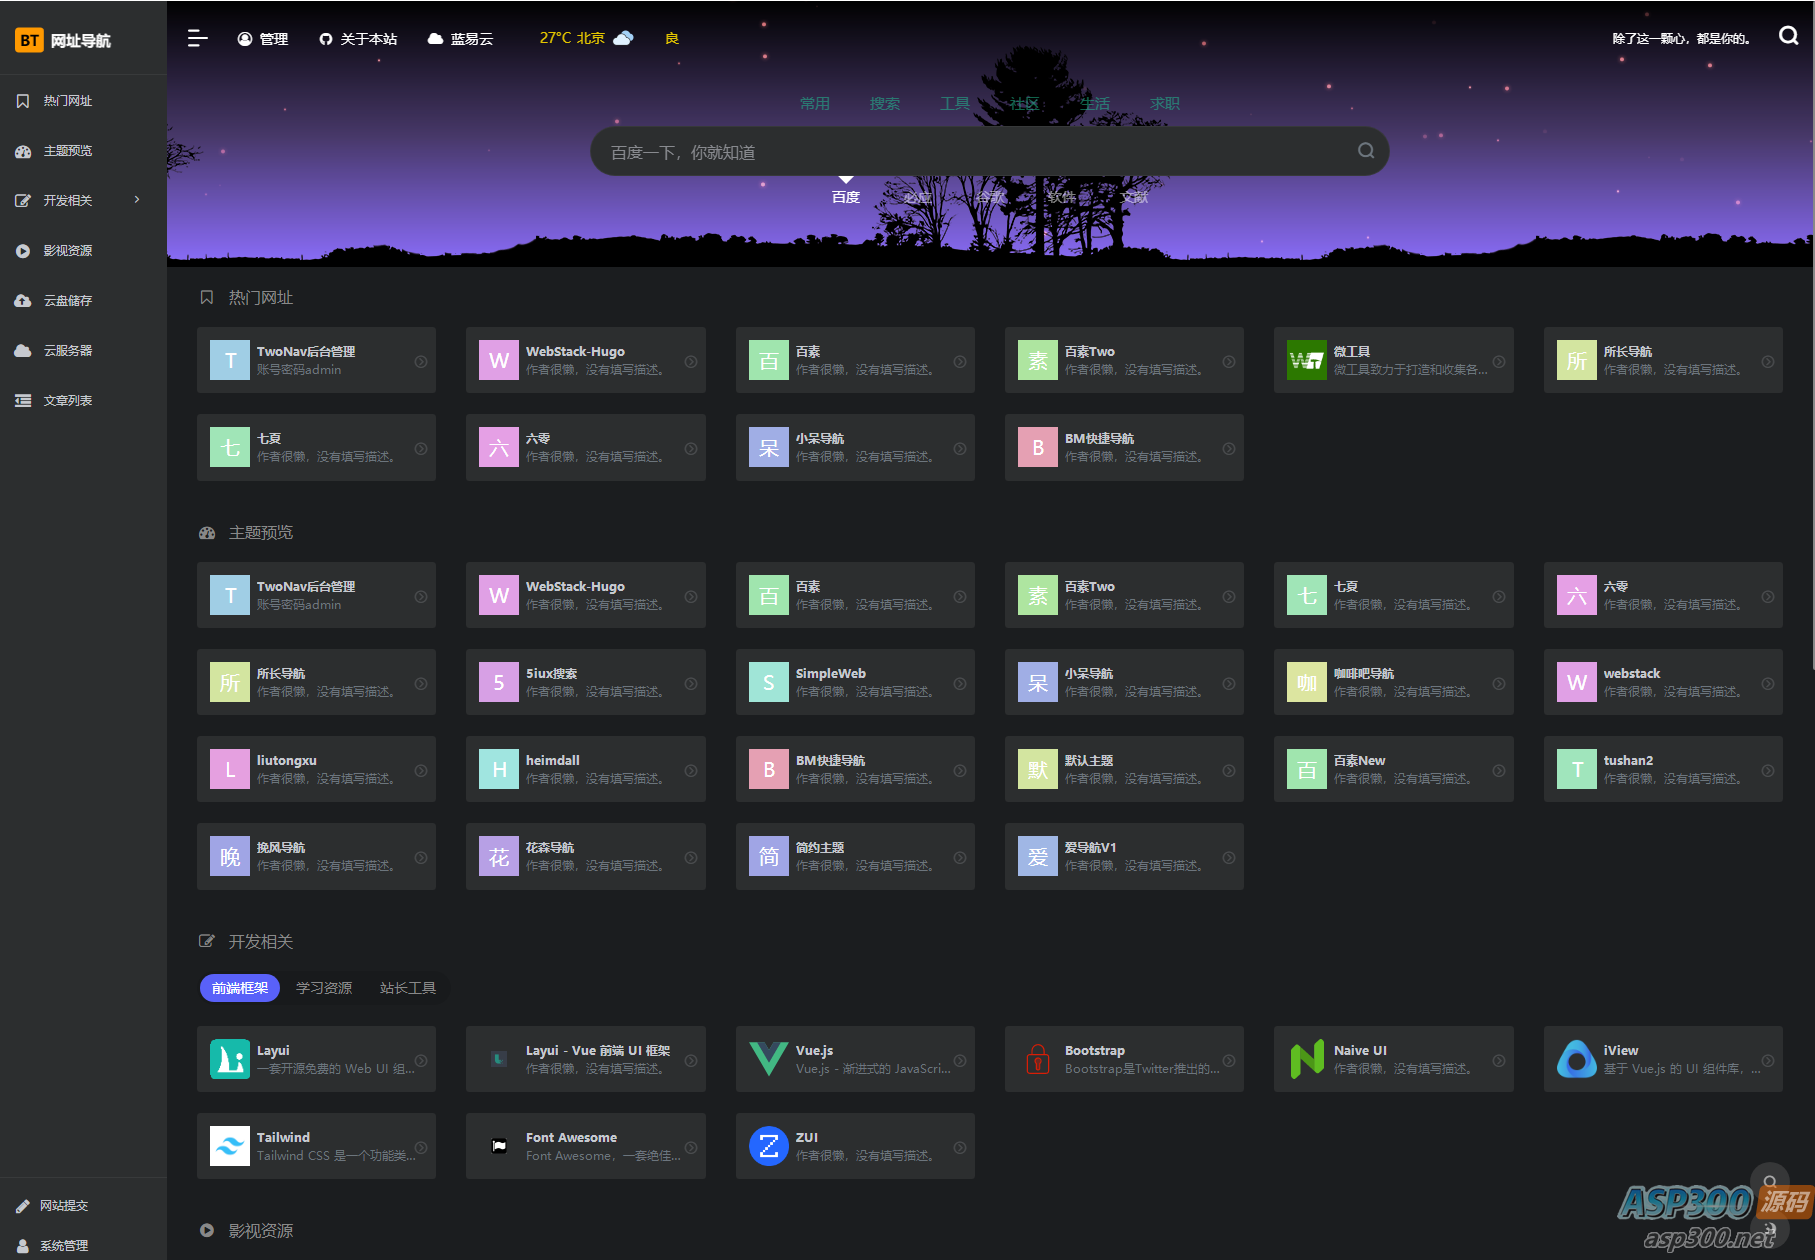Select the 软件 search engine option

click(1062, 197)
